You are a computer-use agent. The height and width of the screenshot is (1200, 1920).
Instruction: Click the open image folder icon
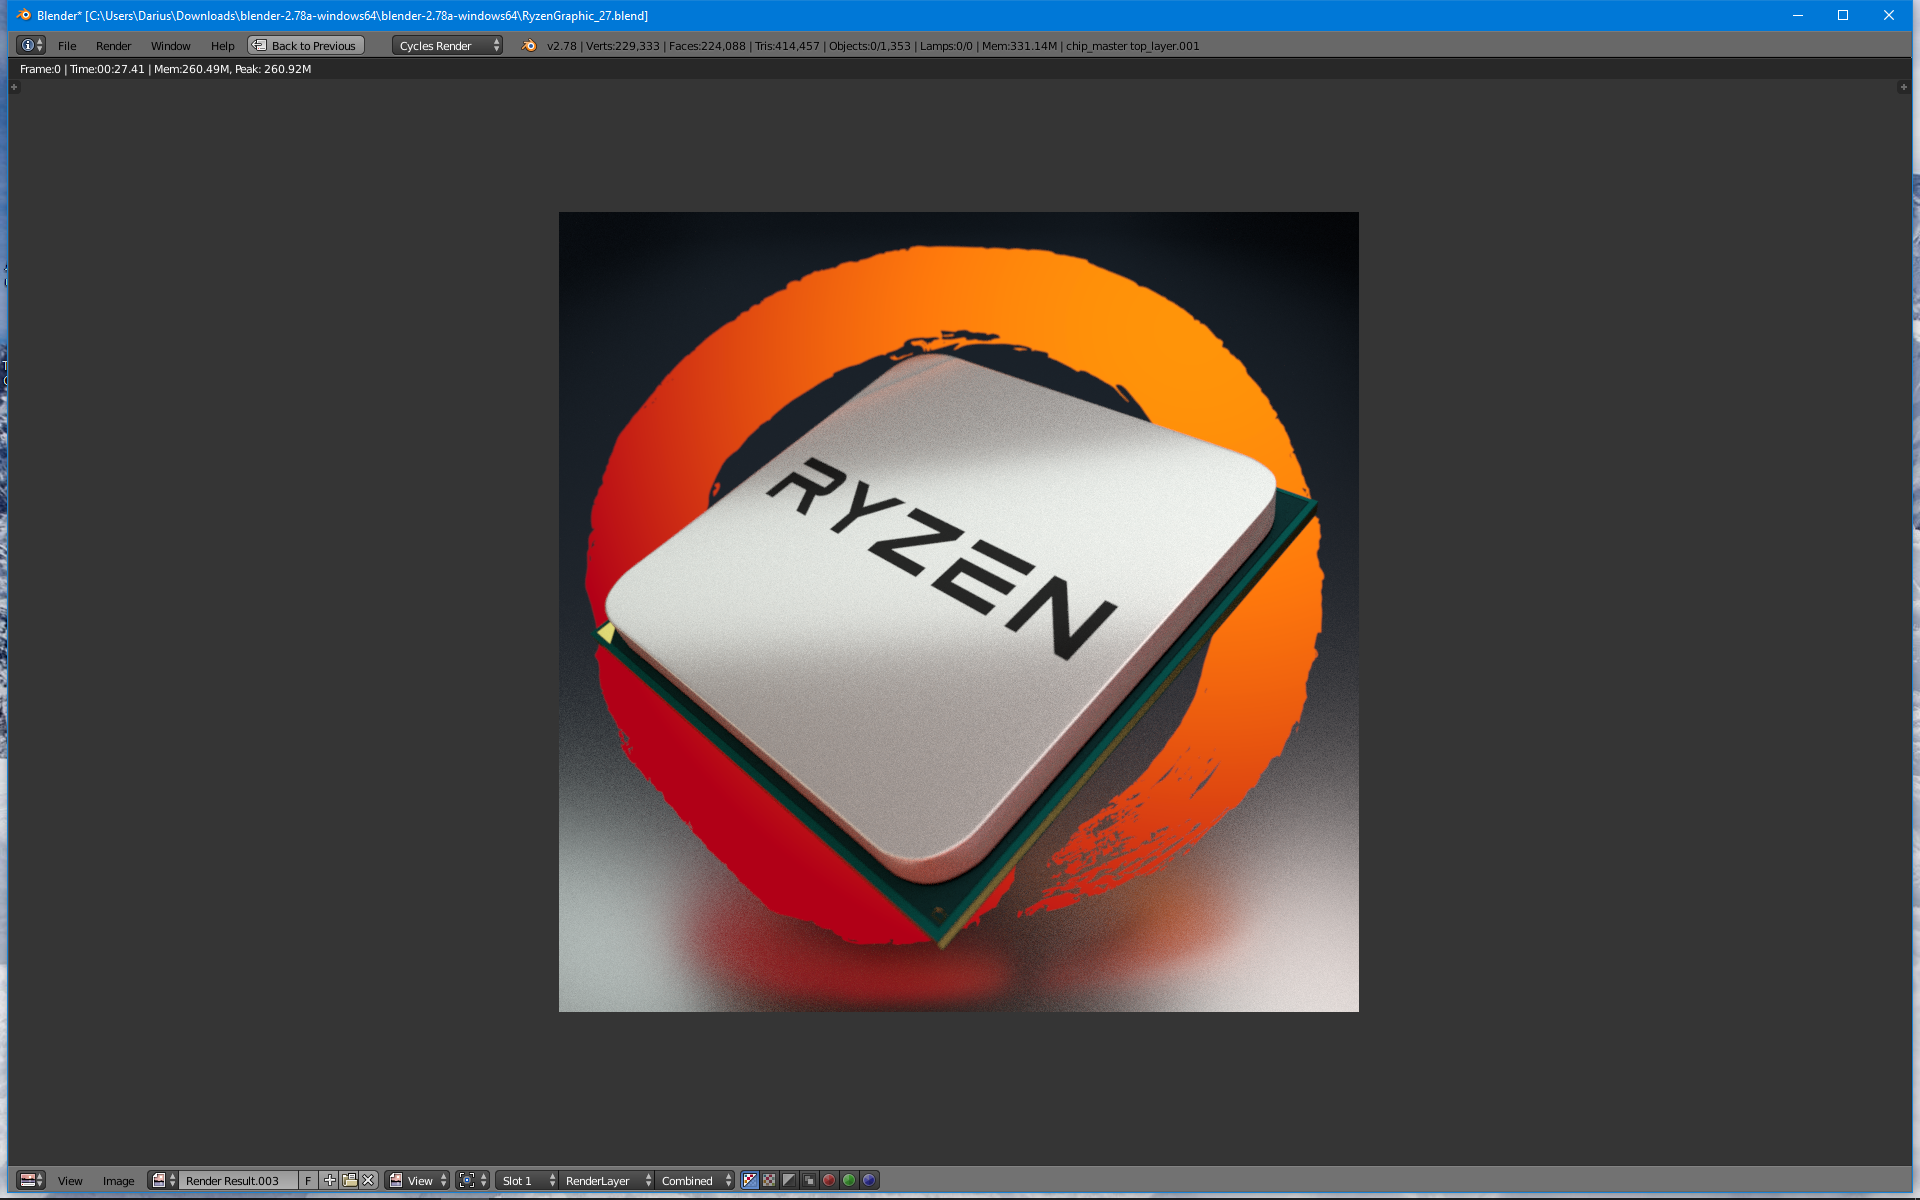(350, 1180)
